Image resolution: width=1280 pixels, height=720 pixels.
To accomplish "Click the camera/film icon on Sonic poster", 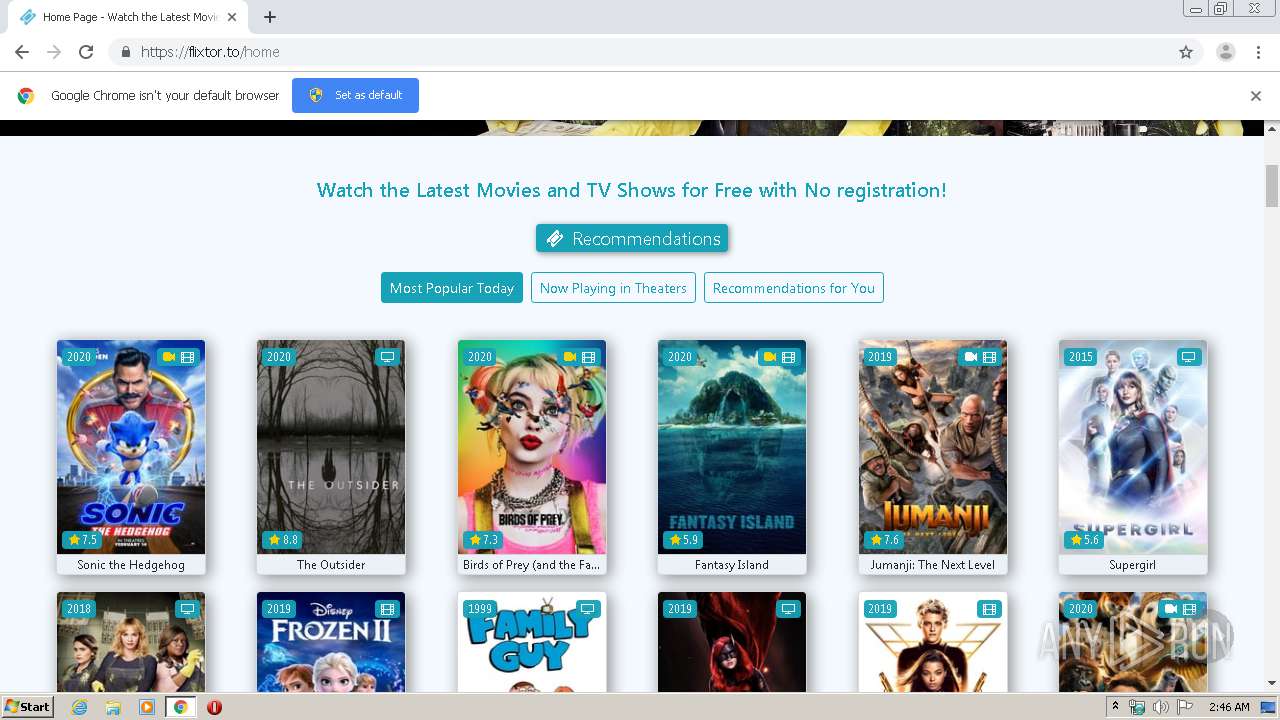I will click(178, 357).
